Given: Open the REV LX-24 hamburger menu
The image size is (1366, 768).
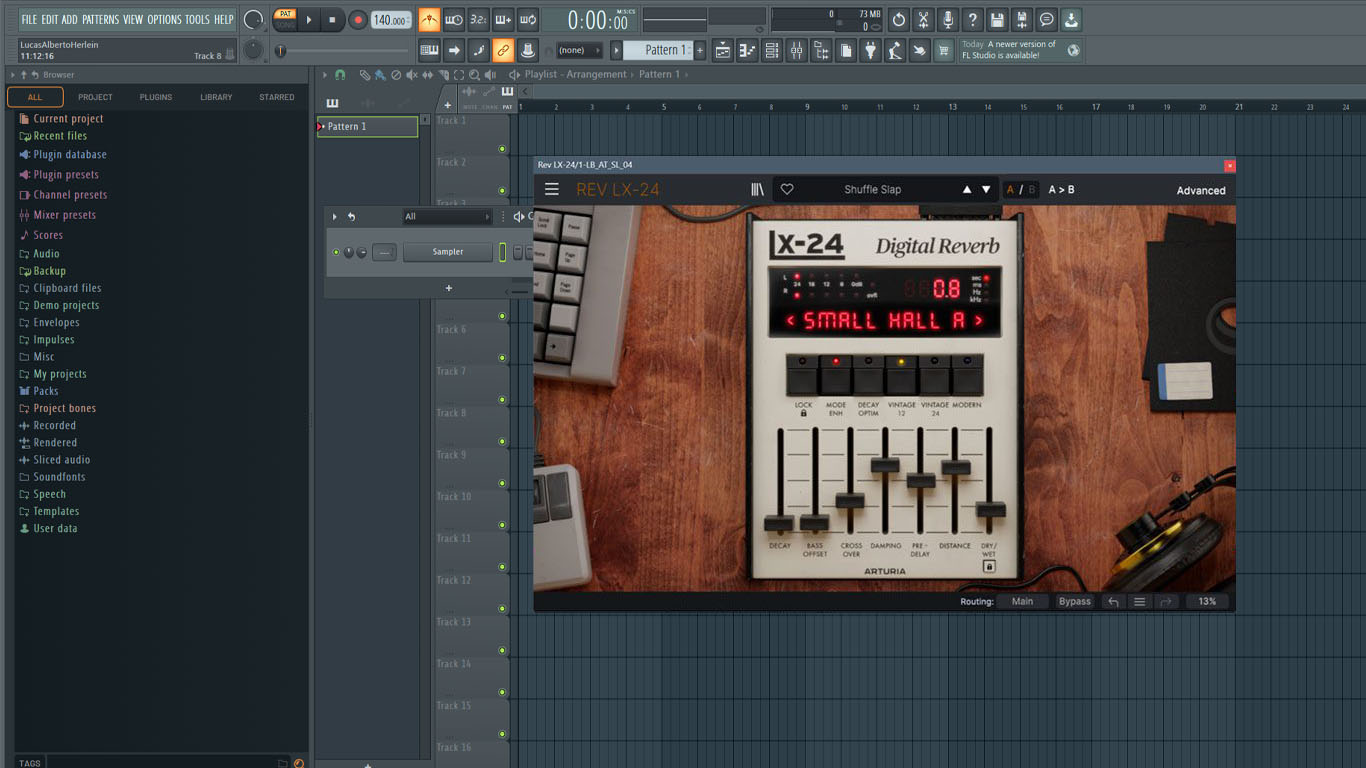Looking at the screenshot, I should click(x=552, y=189).
